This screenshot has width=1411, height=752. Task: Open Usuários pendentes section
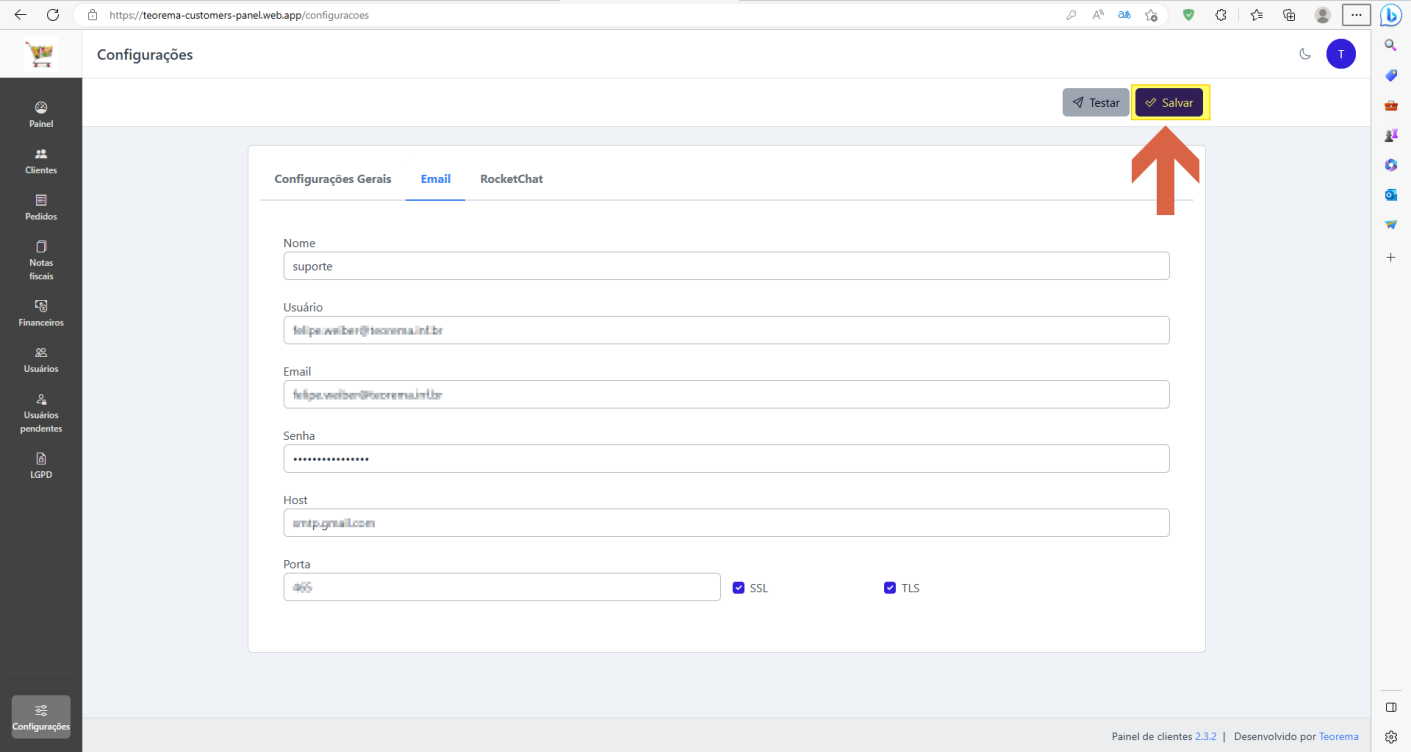[41, 413]
